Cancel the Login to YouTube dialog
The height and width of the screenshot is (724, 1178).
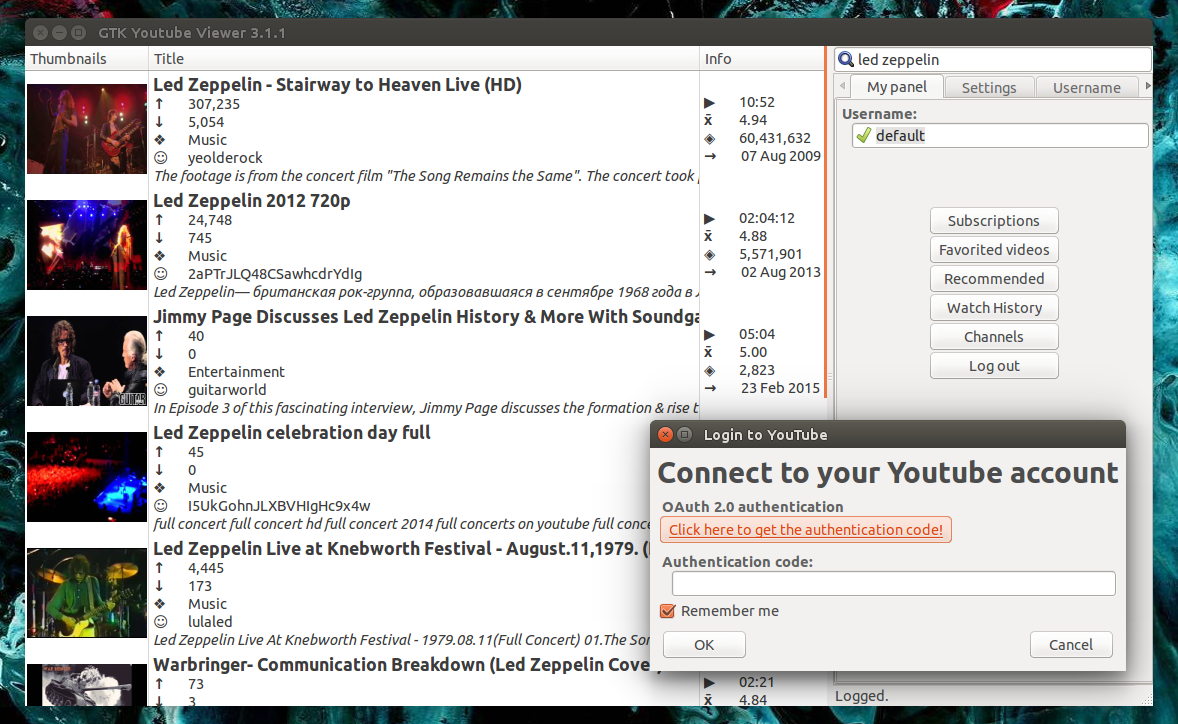point(1071,644)
